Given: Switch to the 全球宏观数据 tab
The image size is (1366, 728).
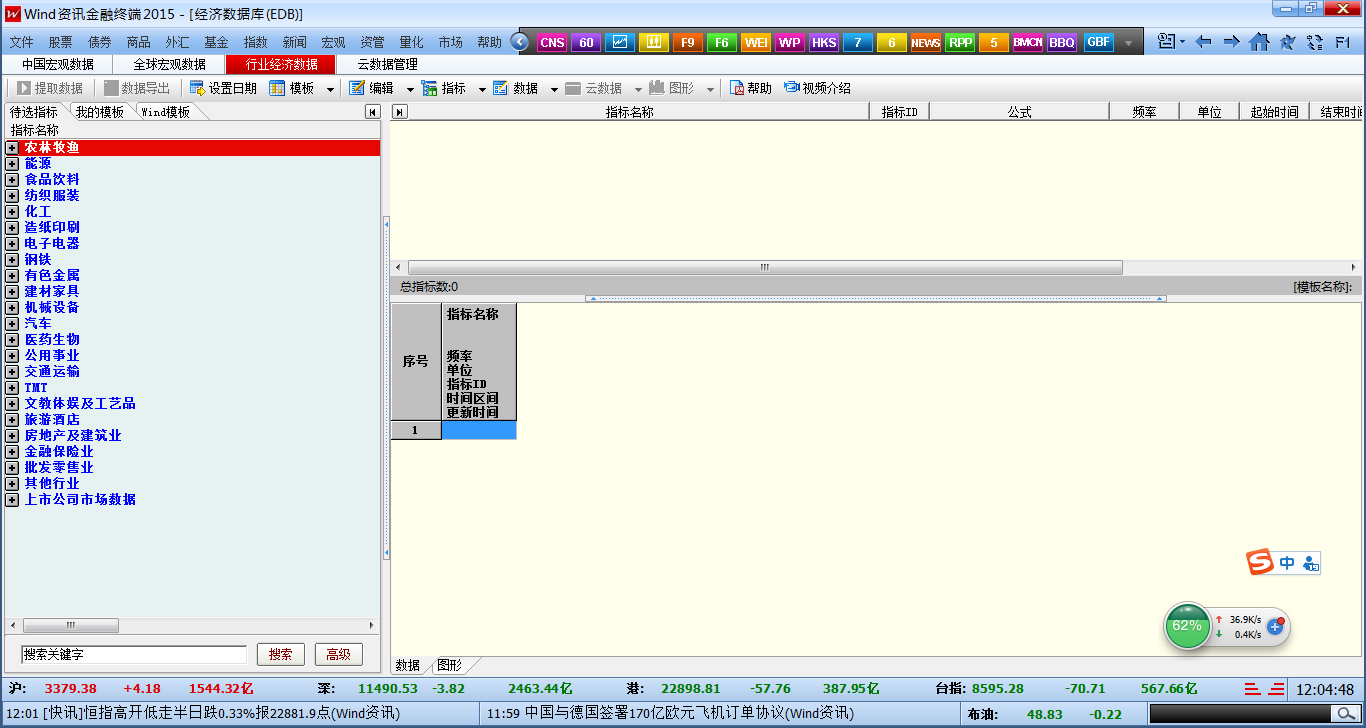Looking at the screenshot, I should (x=170, y=64).
